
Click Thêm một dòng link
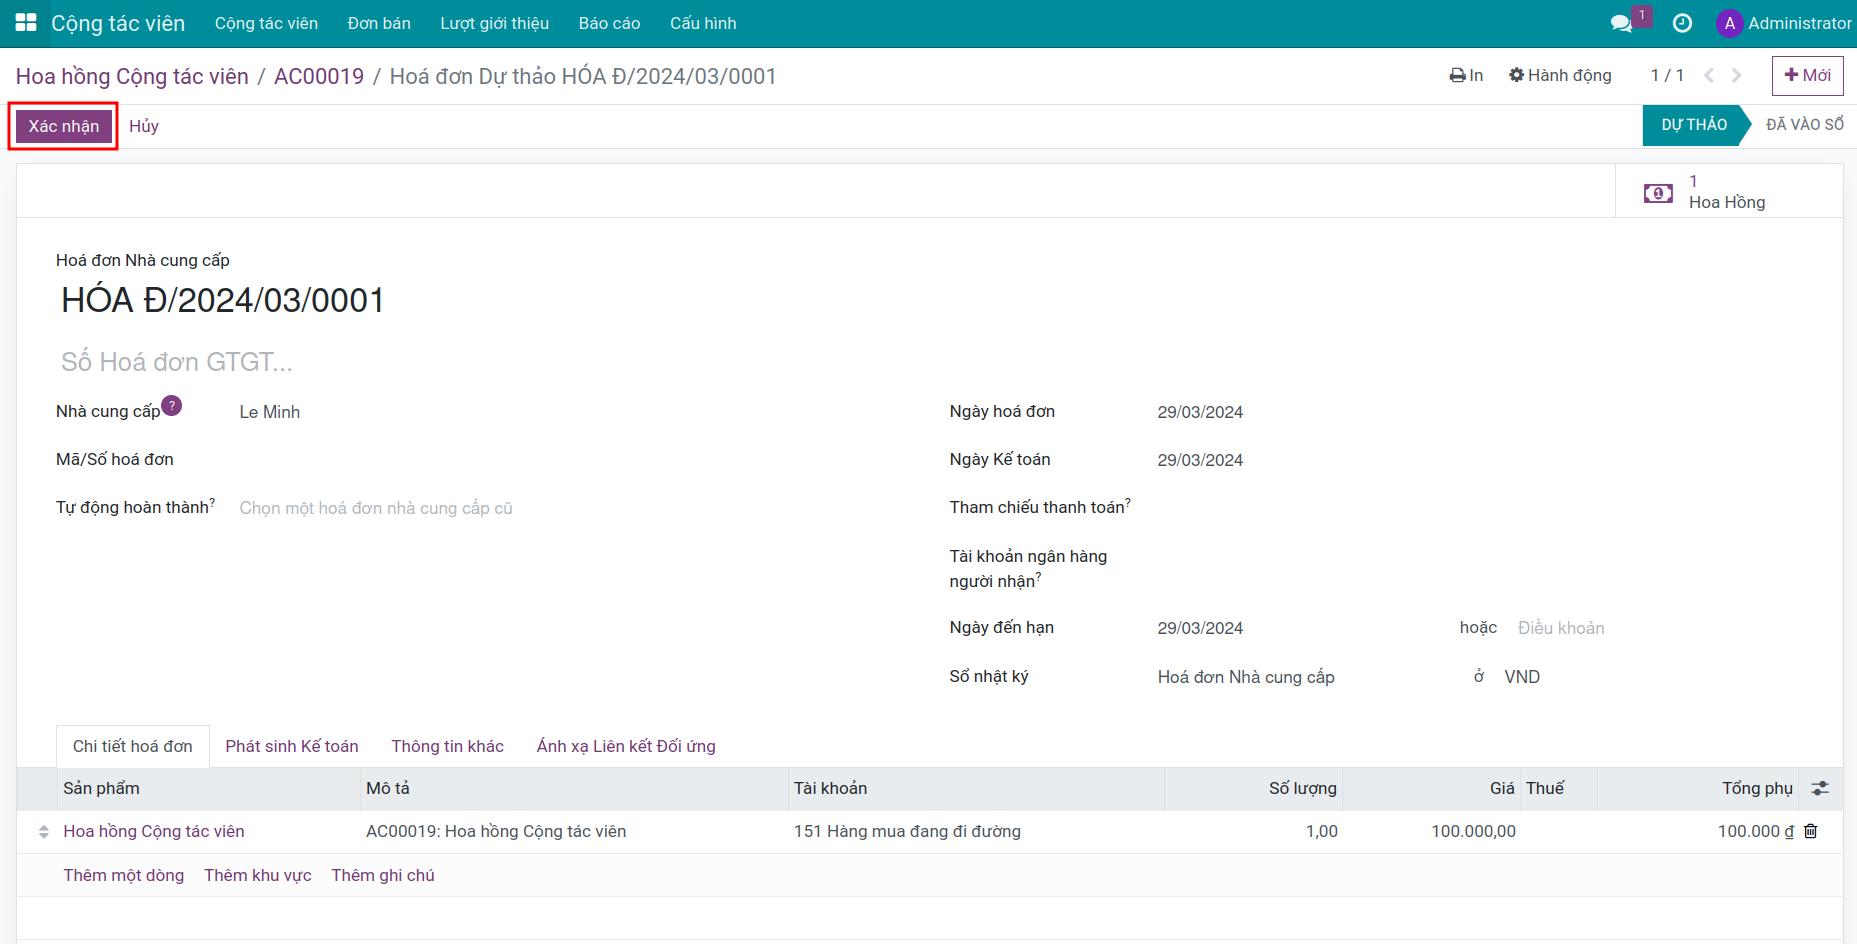(124, 875)
